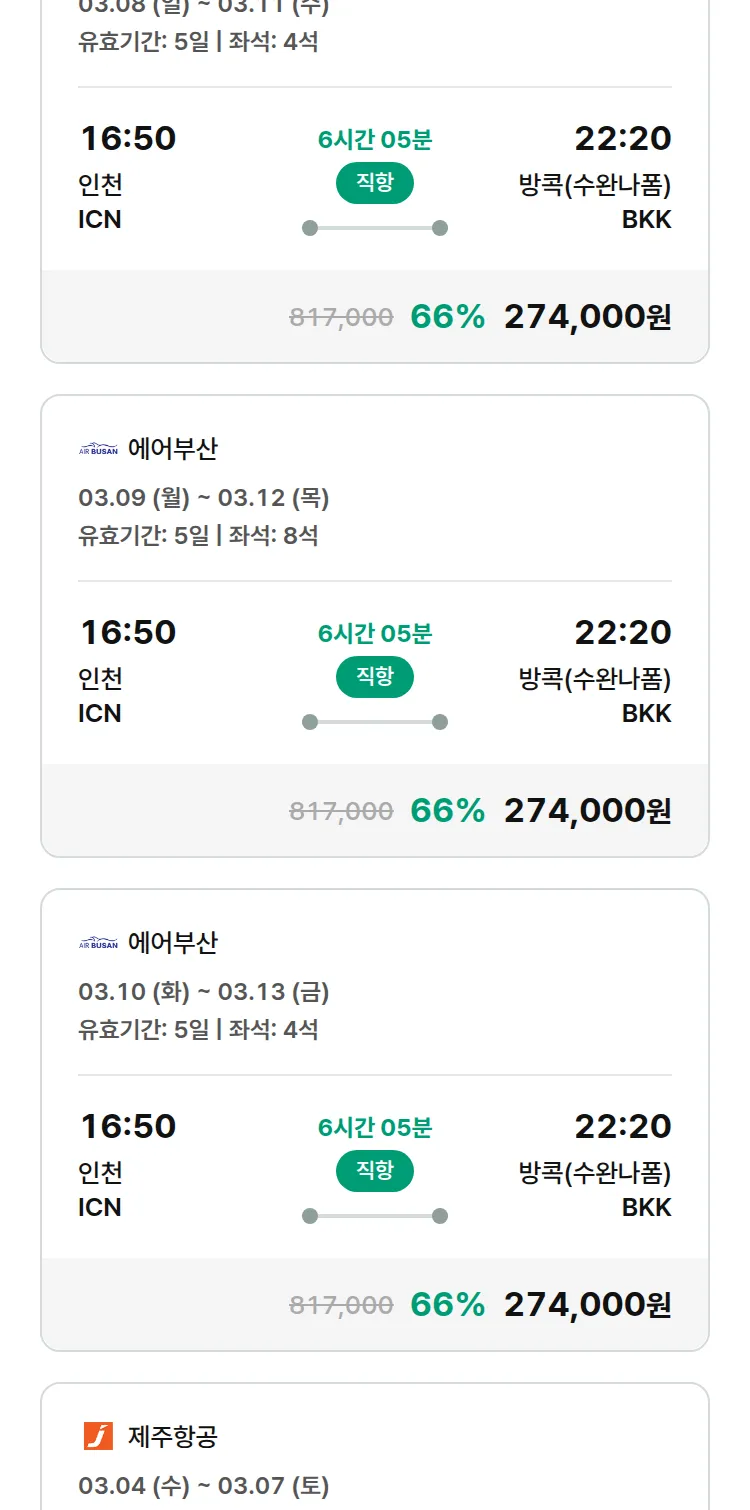Screen dimensions: 750x1510
Task: Click the orange Jeju Air logo
Action: (x=98, y=1436)
